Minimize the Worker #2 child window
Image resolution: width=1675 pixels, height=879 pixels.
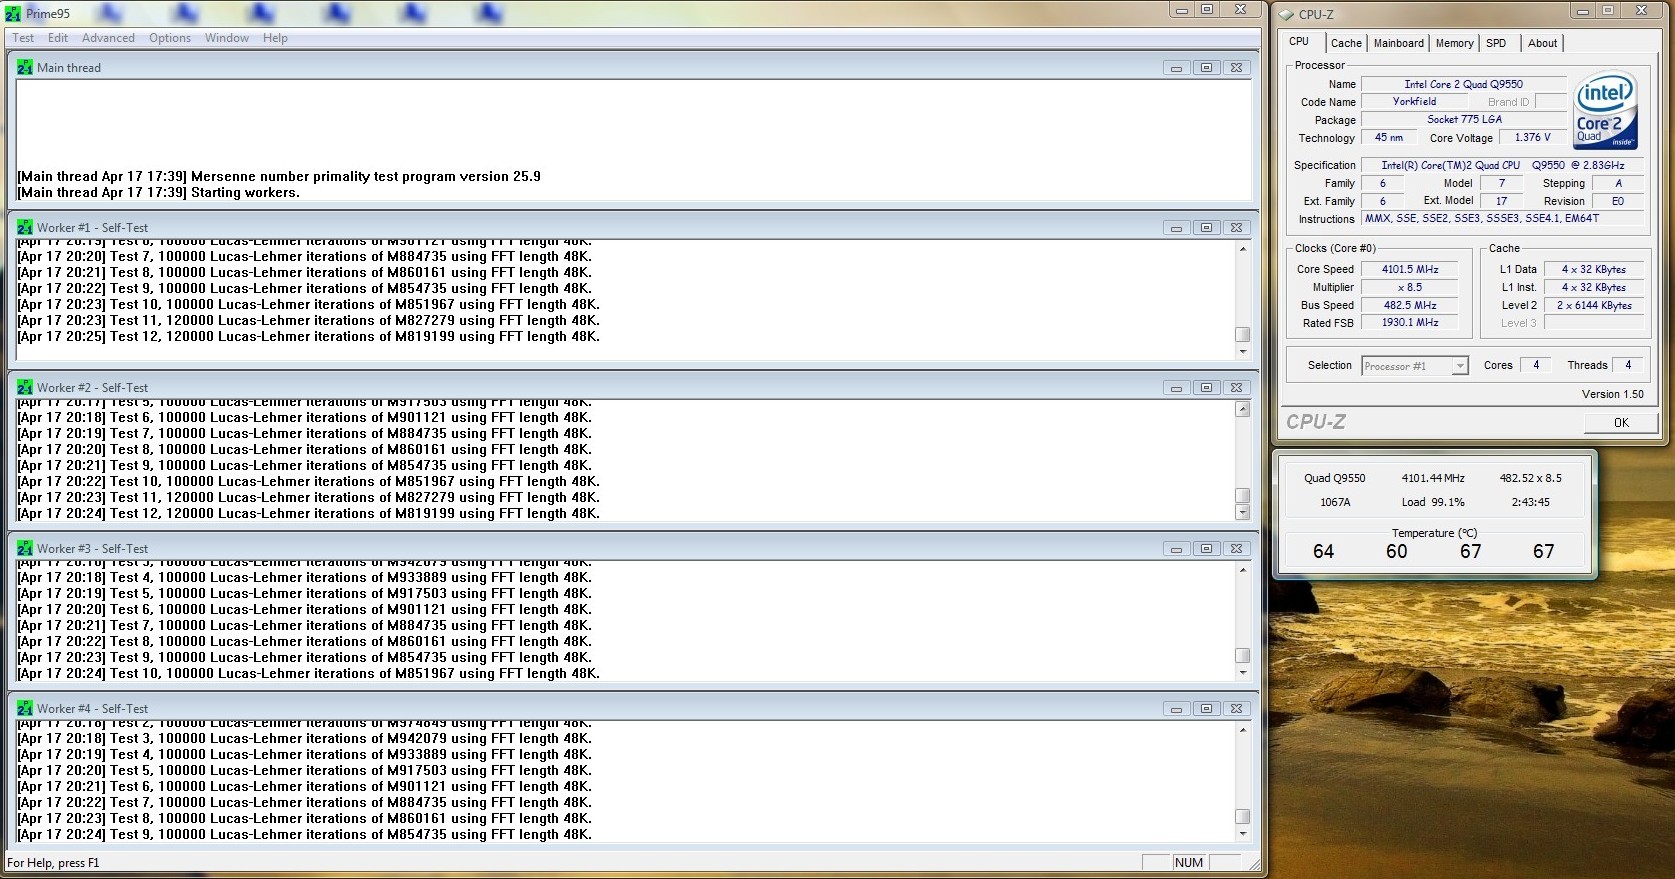(1176, 388)
